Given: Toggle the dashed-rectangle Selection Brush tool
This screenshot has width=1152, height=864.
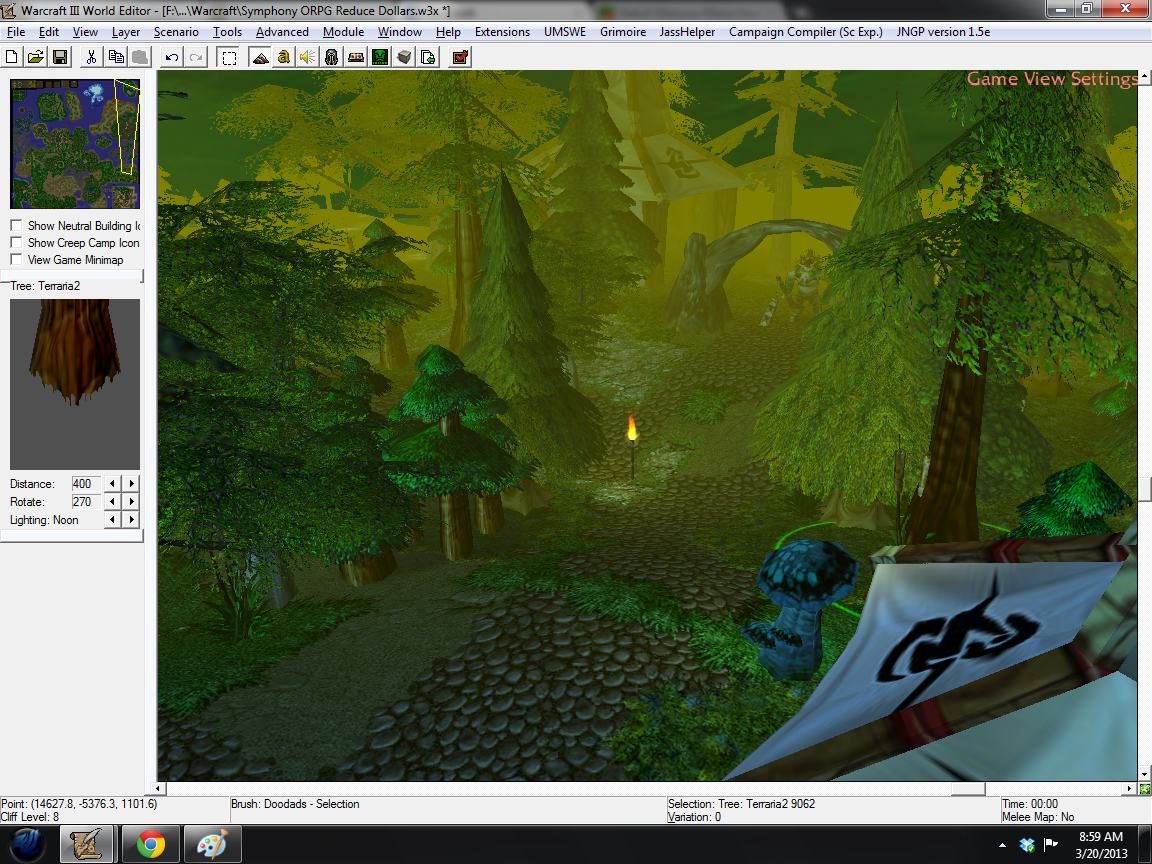Looking at the screenshot, I should pos(229,57).
